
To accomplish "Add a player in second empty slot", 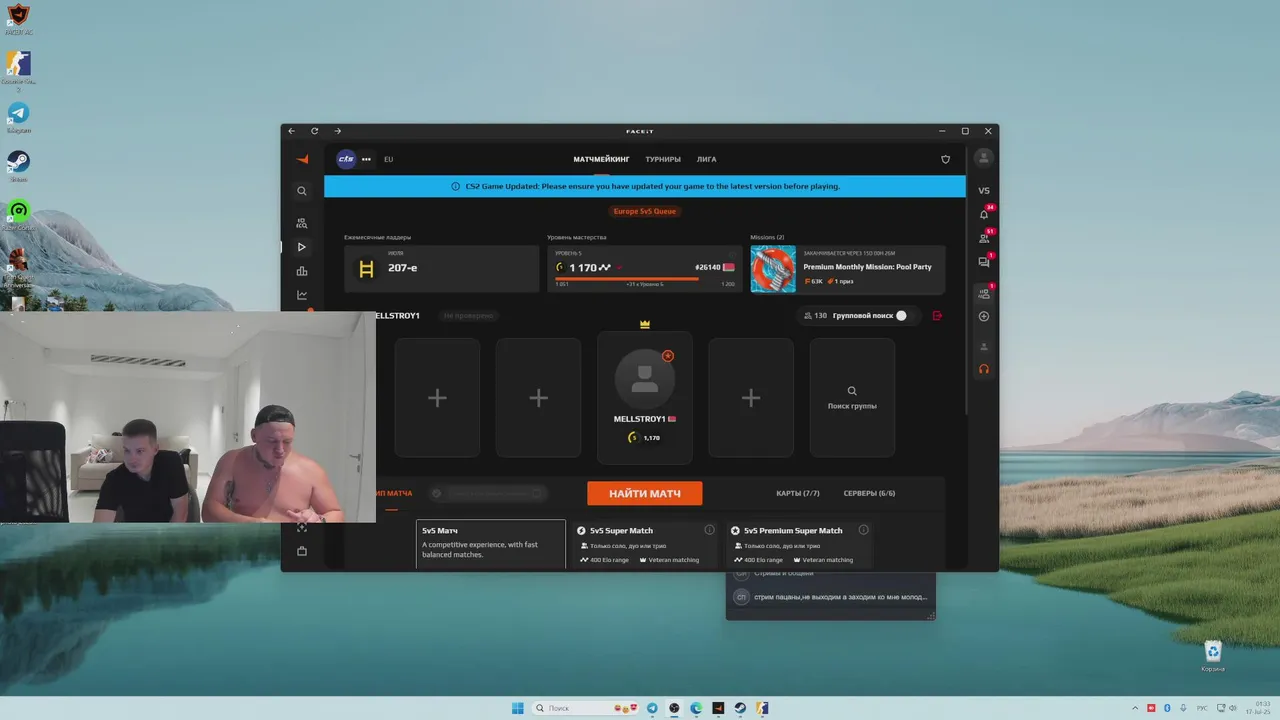I will (538, 398).
